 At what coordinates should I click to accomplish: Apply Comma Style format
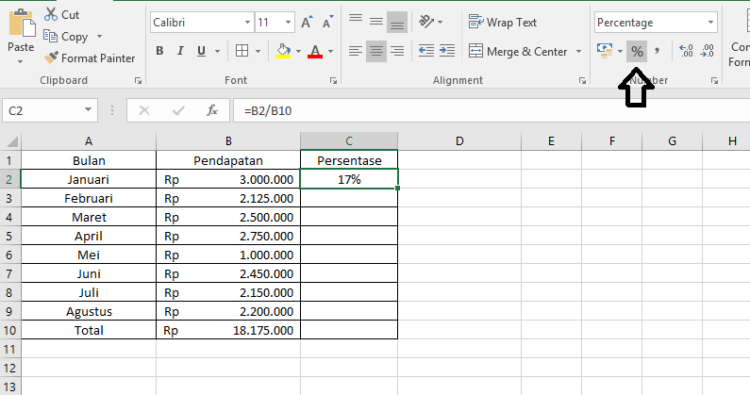tap(658, 51)
